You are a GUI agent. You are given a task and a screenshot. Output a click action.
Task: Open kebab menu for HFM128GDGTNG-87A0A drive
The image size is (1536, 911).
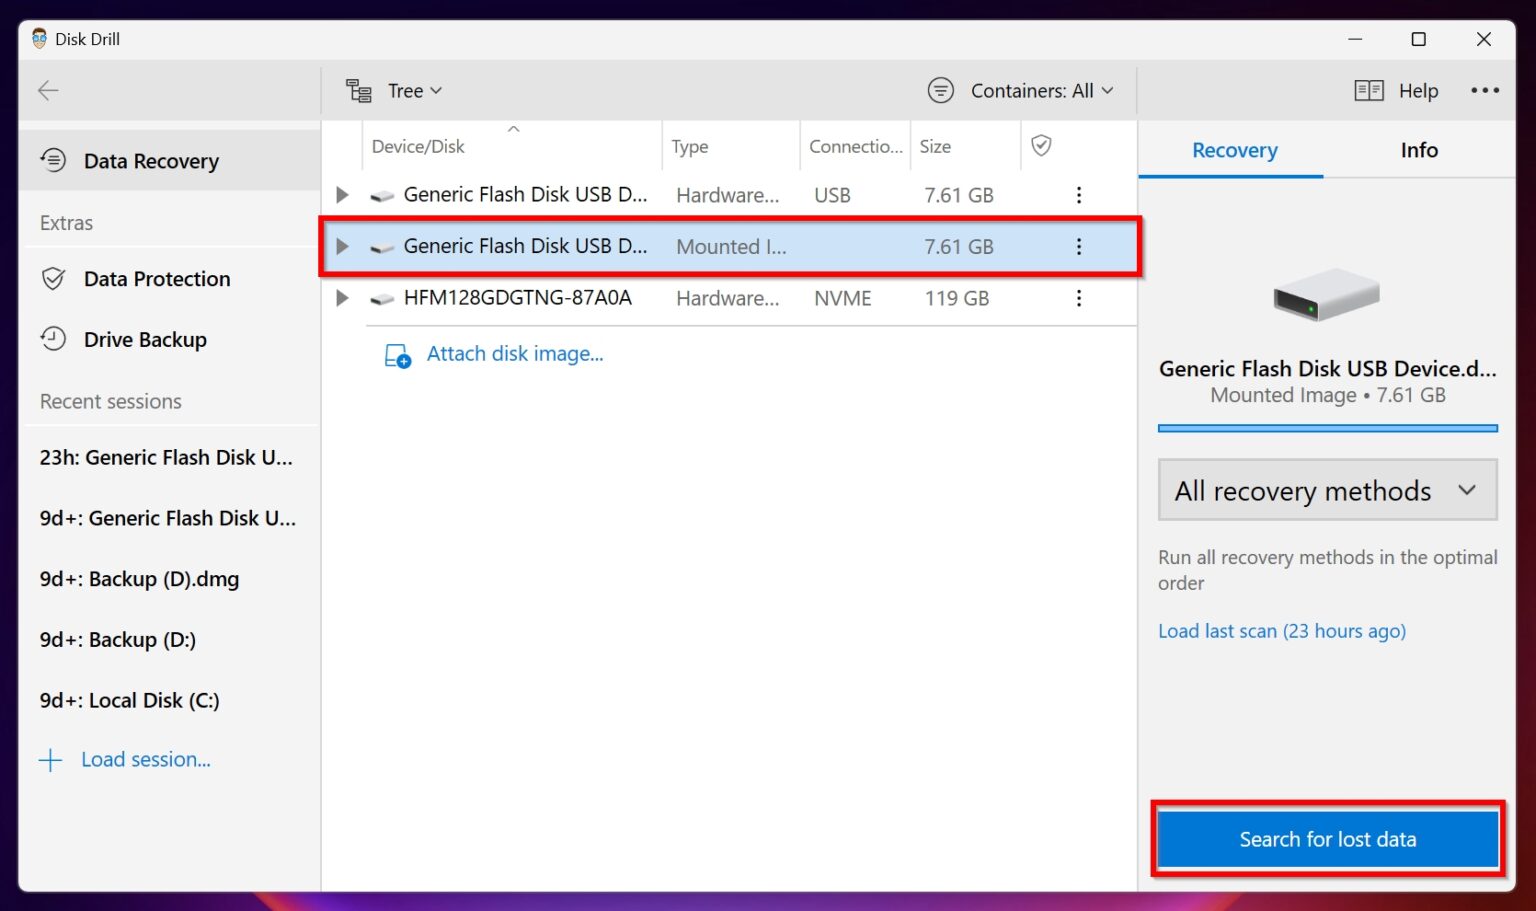point(1079,298)
